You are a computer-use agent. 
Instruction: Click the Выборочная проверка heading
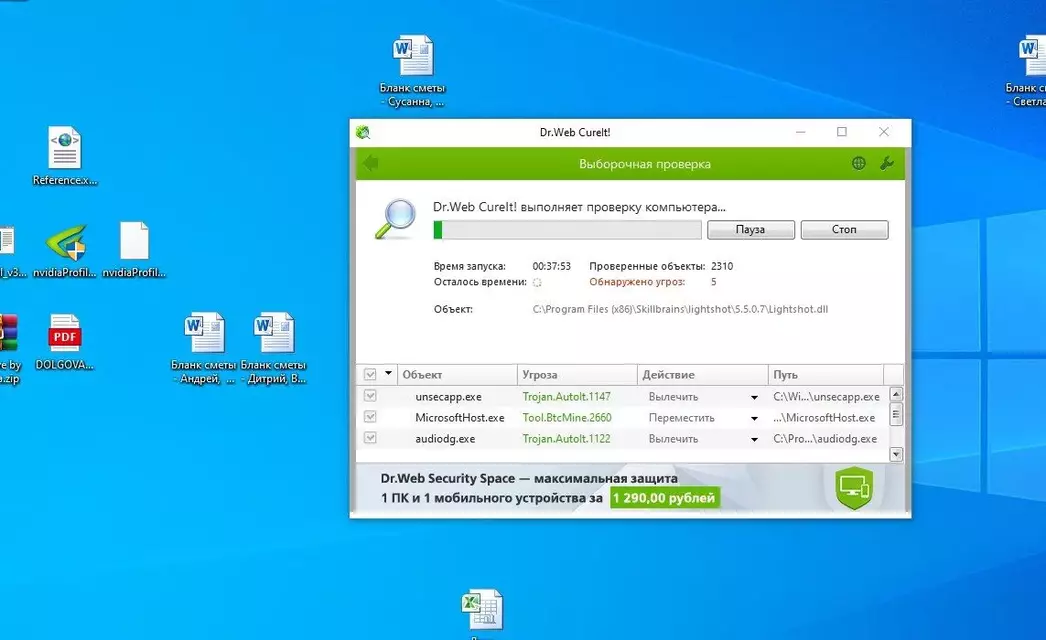click(644, 164)
